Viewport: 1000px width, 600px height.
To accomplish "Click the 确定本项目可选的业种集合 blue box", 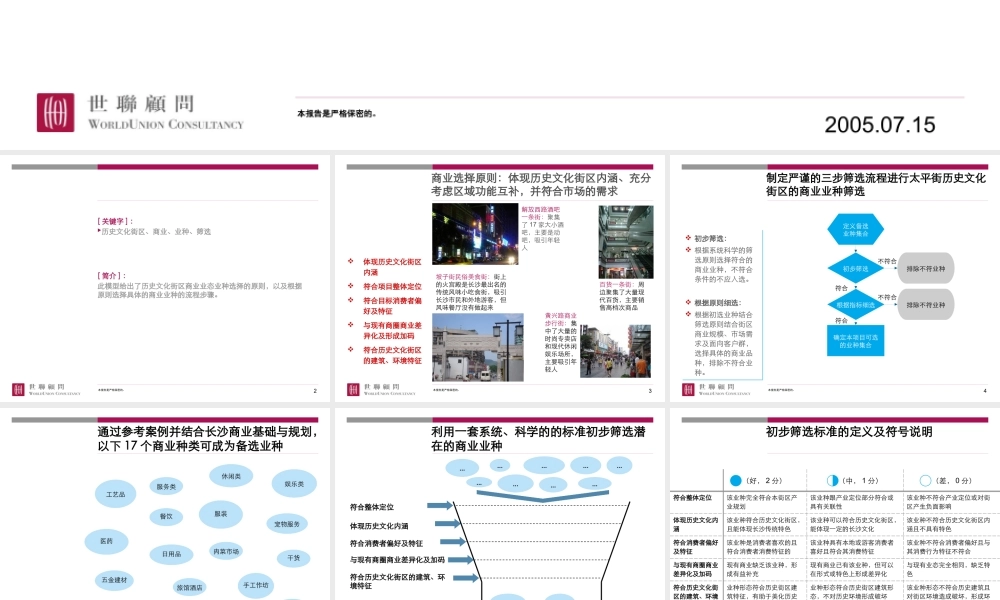I will [855, 341].
